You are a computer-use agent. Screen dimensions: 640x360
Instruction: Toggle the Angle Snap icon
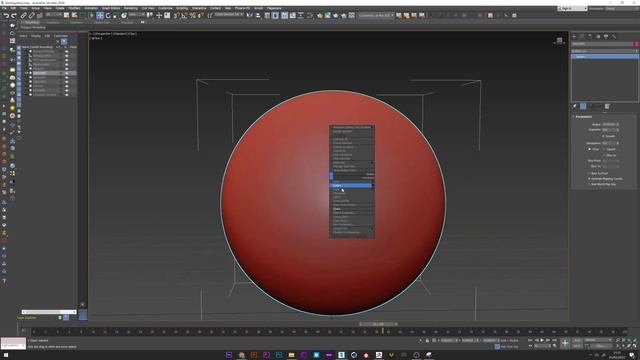click(184, 16)
